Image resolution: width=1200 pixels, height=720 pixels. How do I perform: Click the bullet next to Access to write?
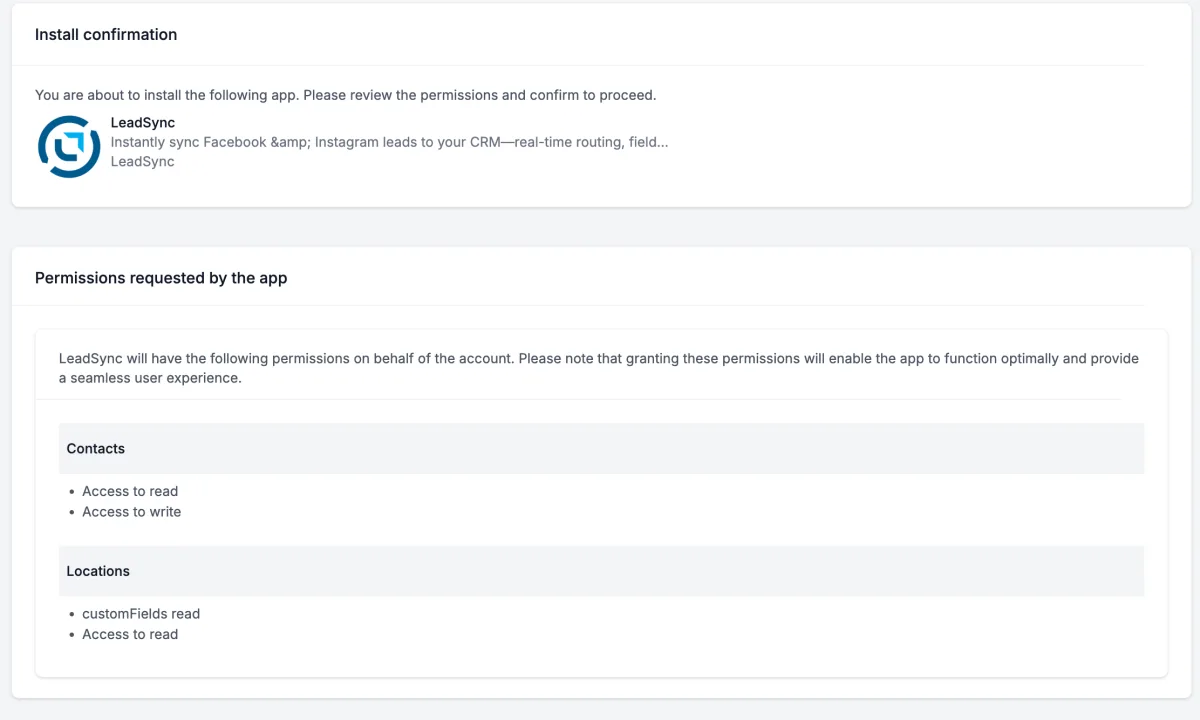click(x=72, y=512)
